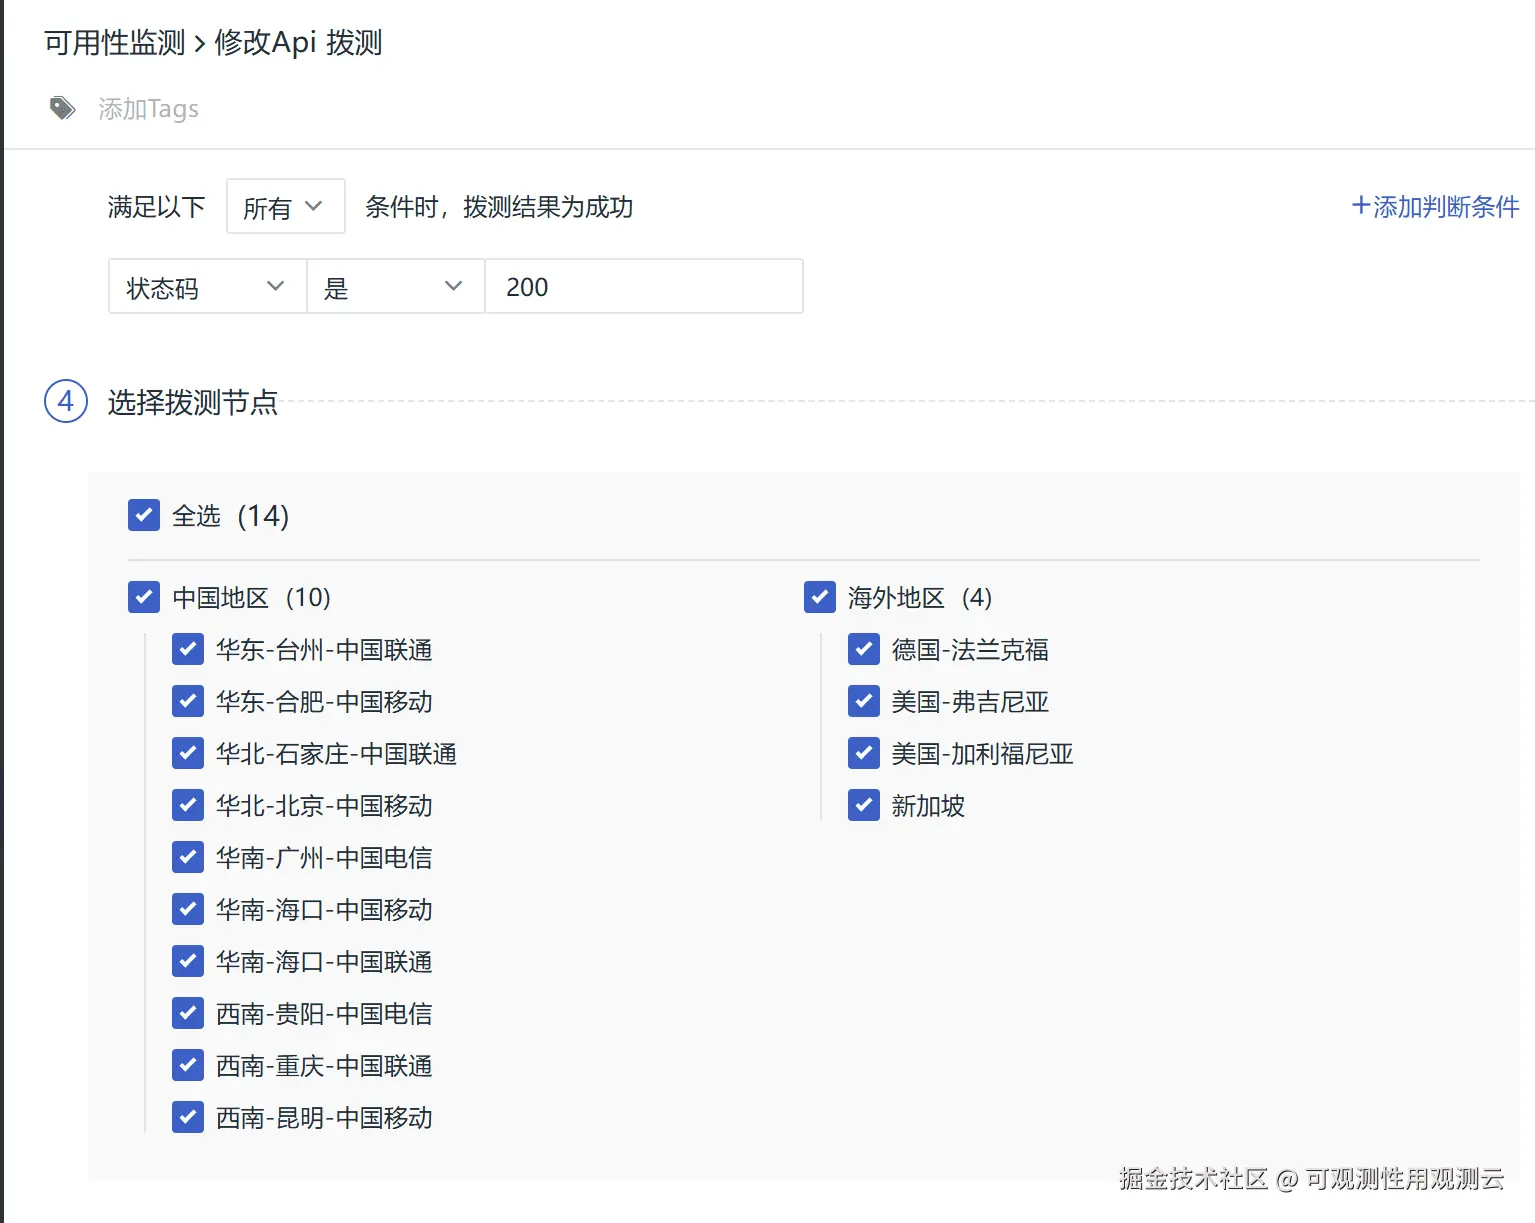Toggle the 美国-加利福尼亚 checkbox
Image resolution: width=1535 pixels, height=1223 pixels.
point(864,753)
